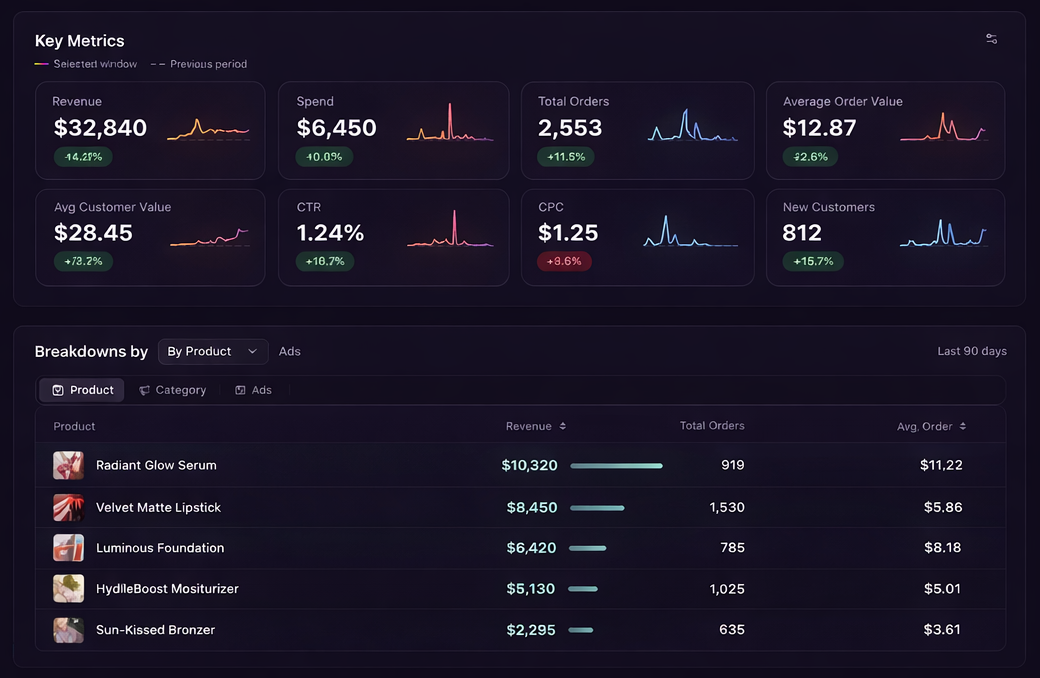Screen dimensions: 1040x678
Task: Open the metrics settings sliders icon
Action: pyautogui.click(x=991, y=38)
